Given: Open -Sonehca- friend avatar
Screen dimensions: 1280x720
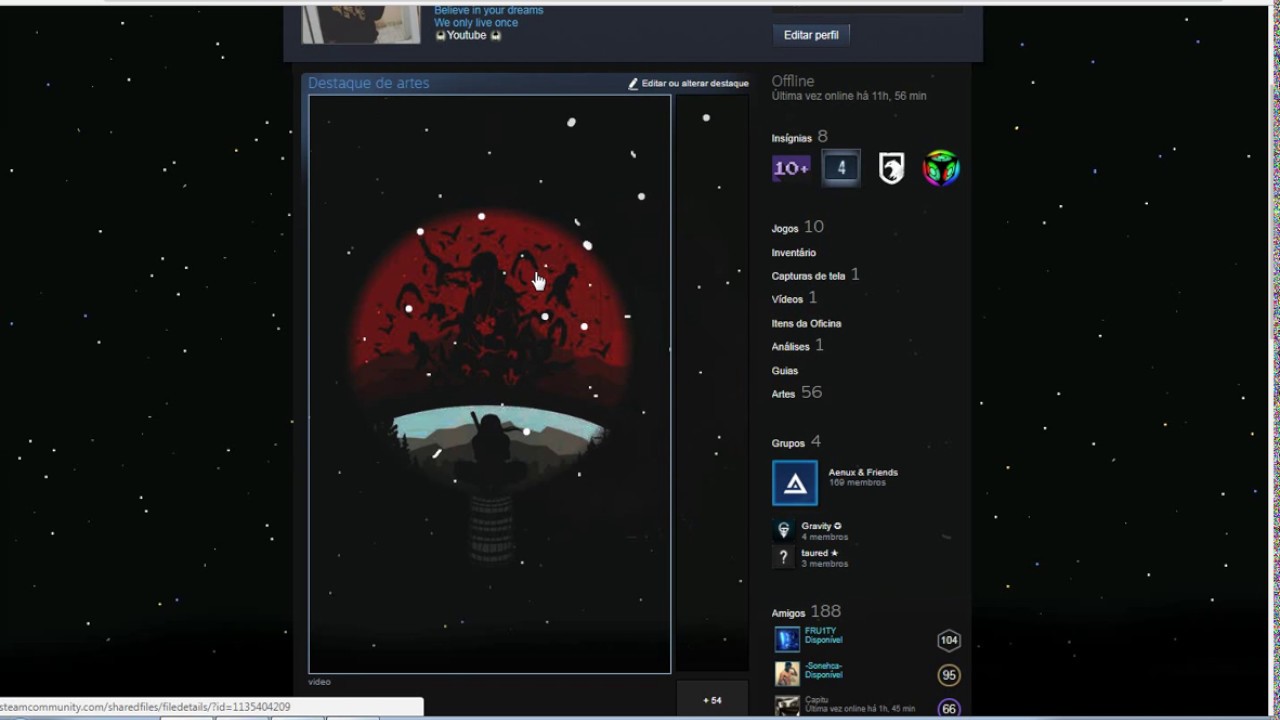Looking at the screenshot, I should coord(788,673).
